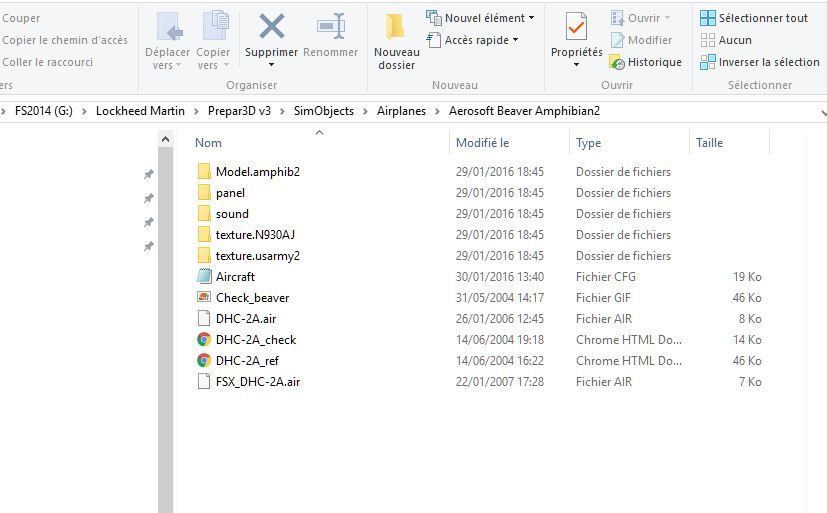Select the Aircraft file name
This screenshot has height=513, width=827.
[235, 276]
